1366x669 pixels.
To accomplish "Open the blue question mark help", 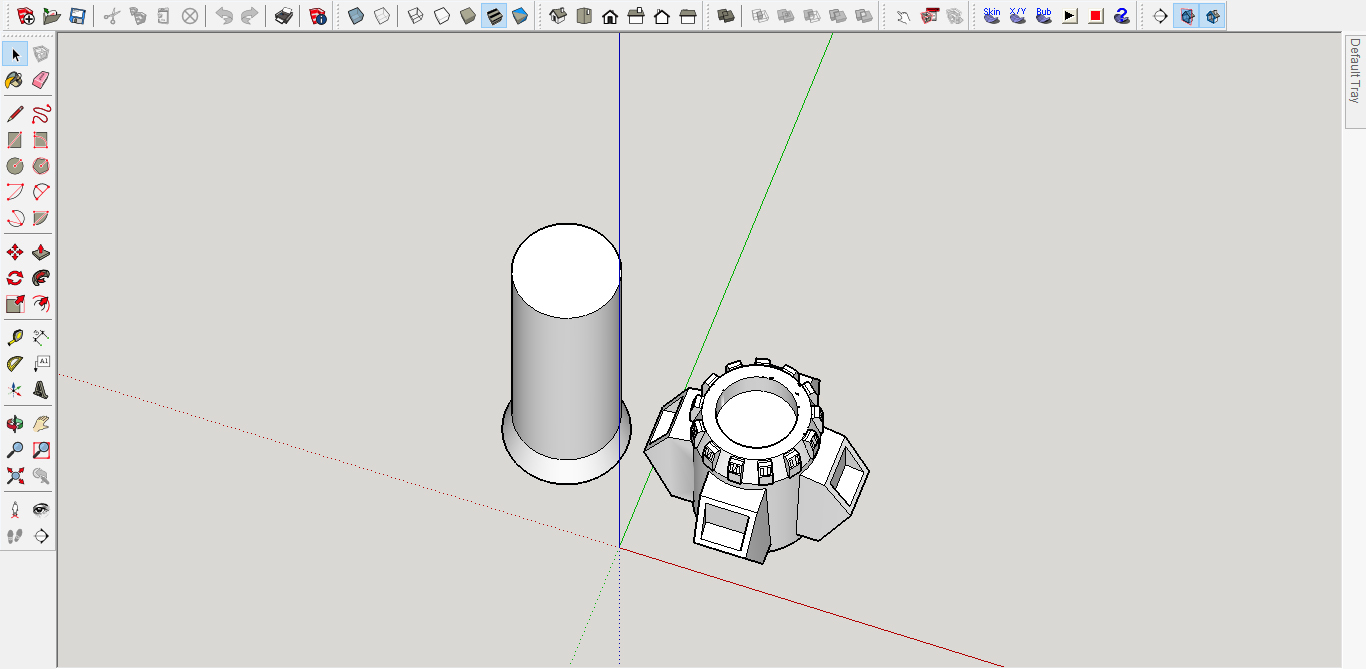I will pos(1122,16).
